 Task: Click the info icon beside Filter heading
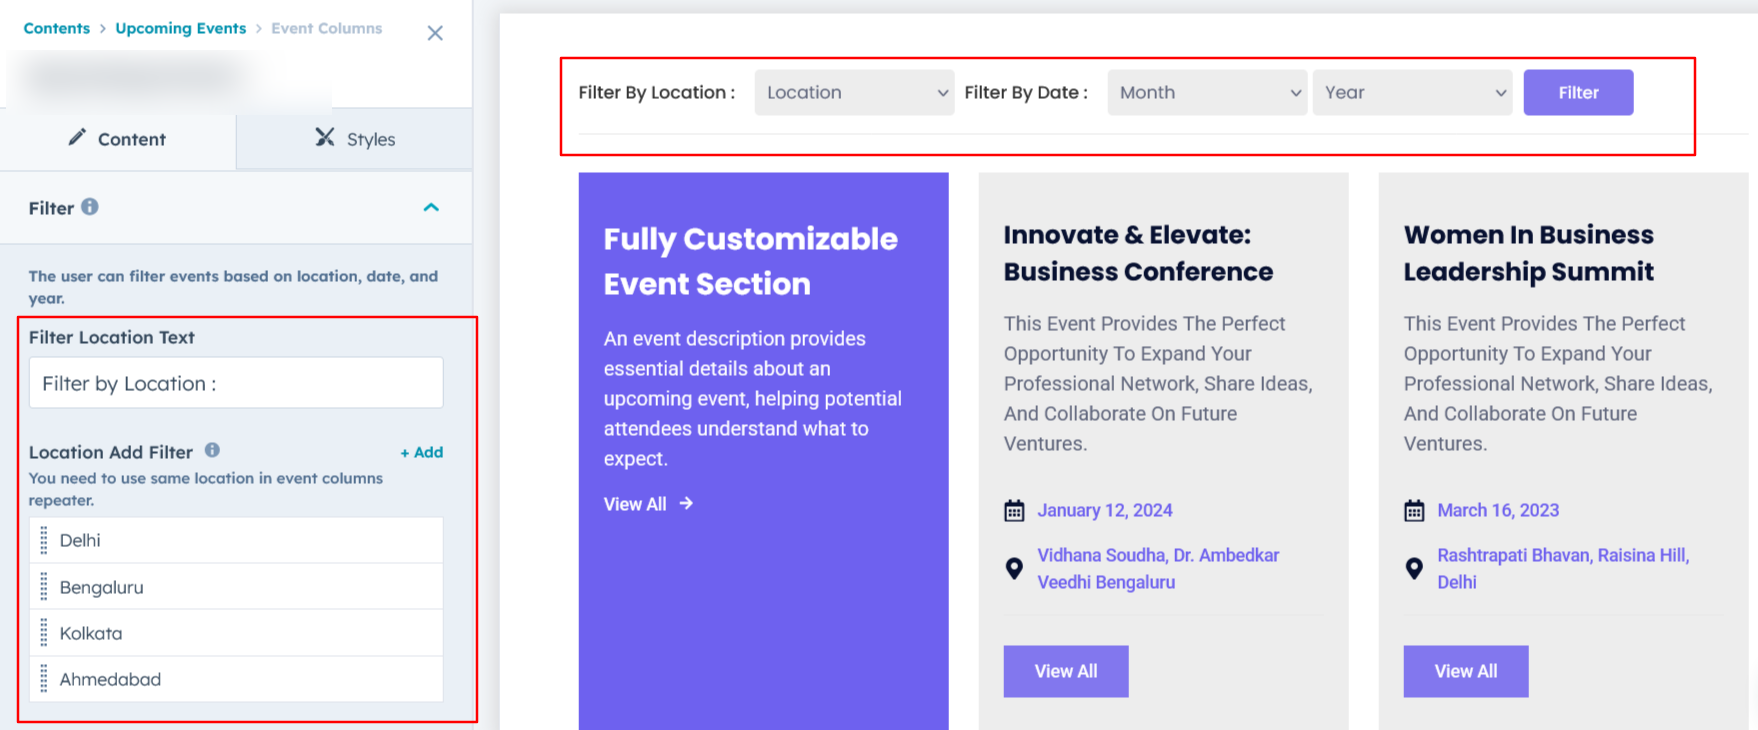90,207
